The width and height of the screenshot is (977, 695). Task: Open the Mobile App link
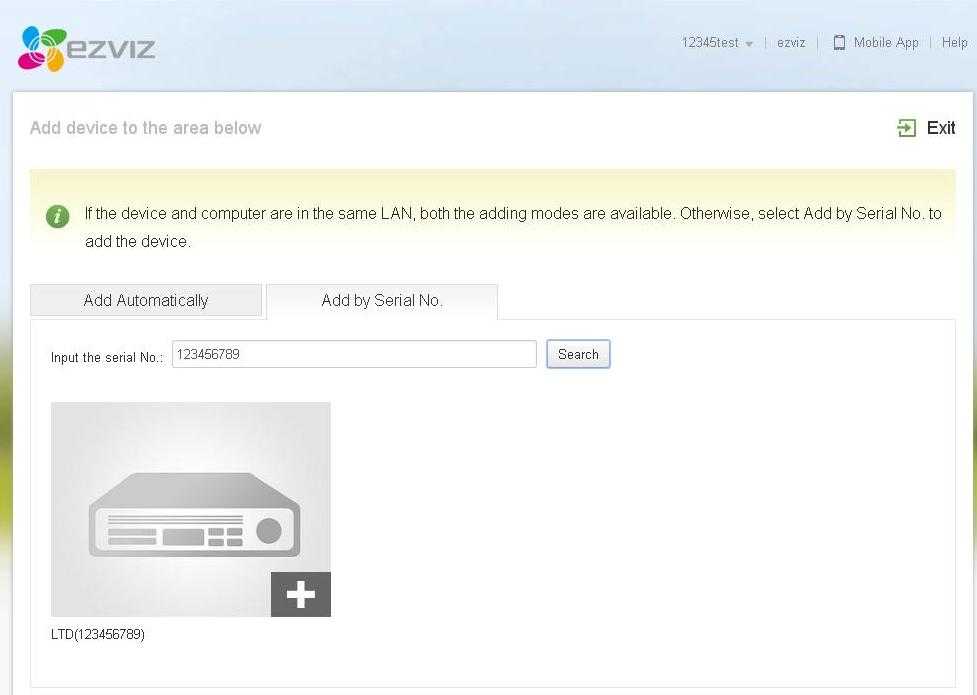[x=885, y=43]
